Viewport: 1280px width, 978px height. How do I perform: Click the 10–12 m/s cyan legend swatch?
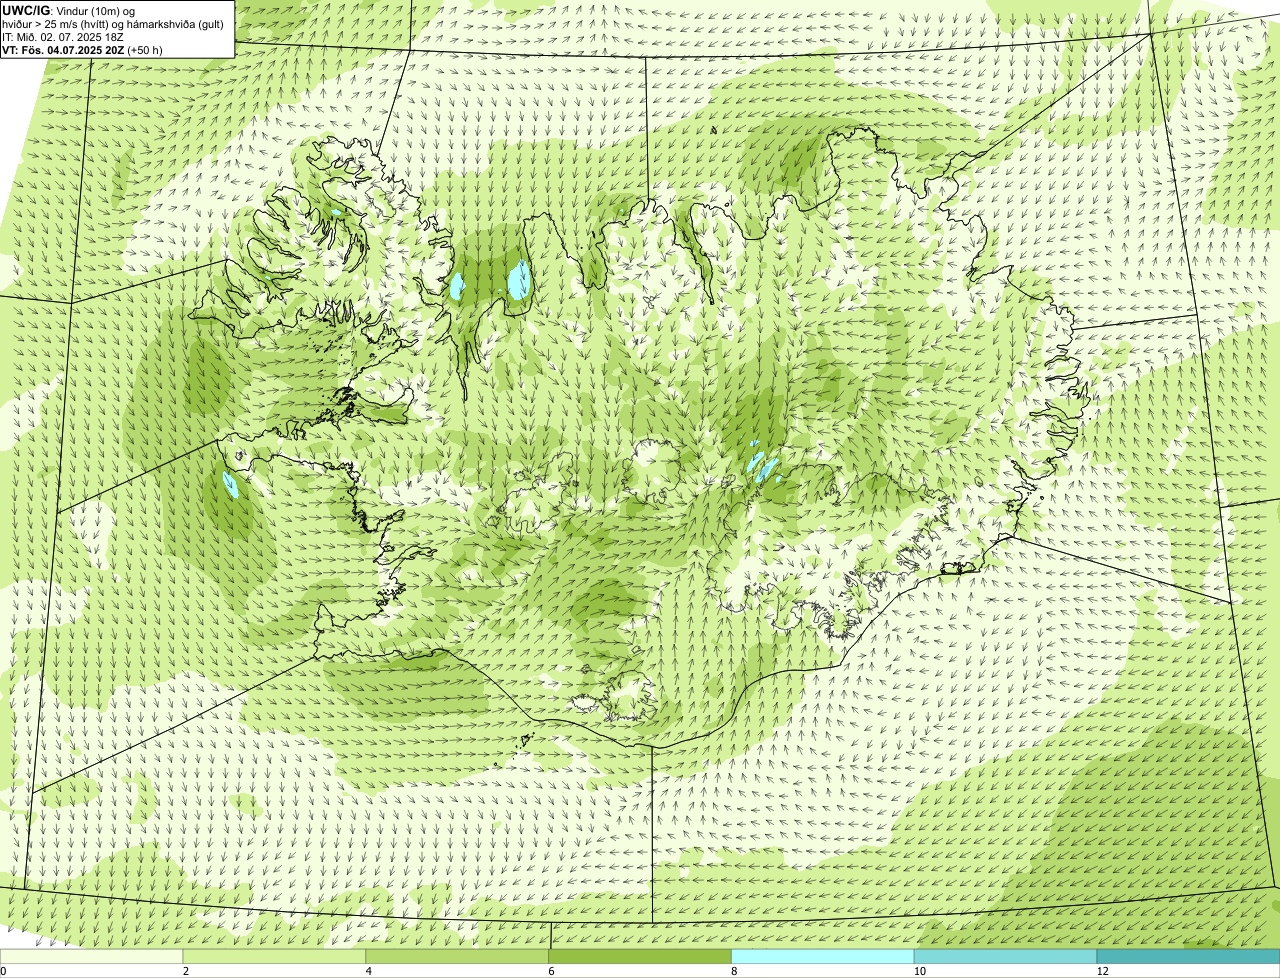click(1006, 957)
